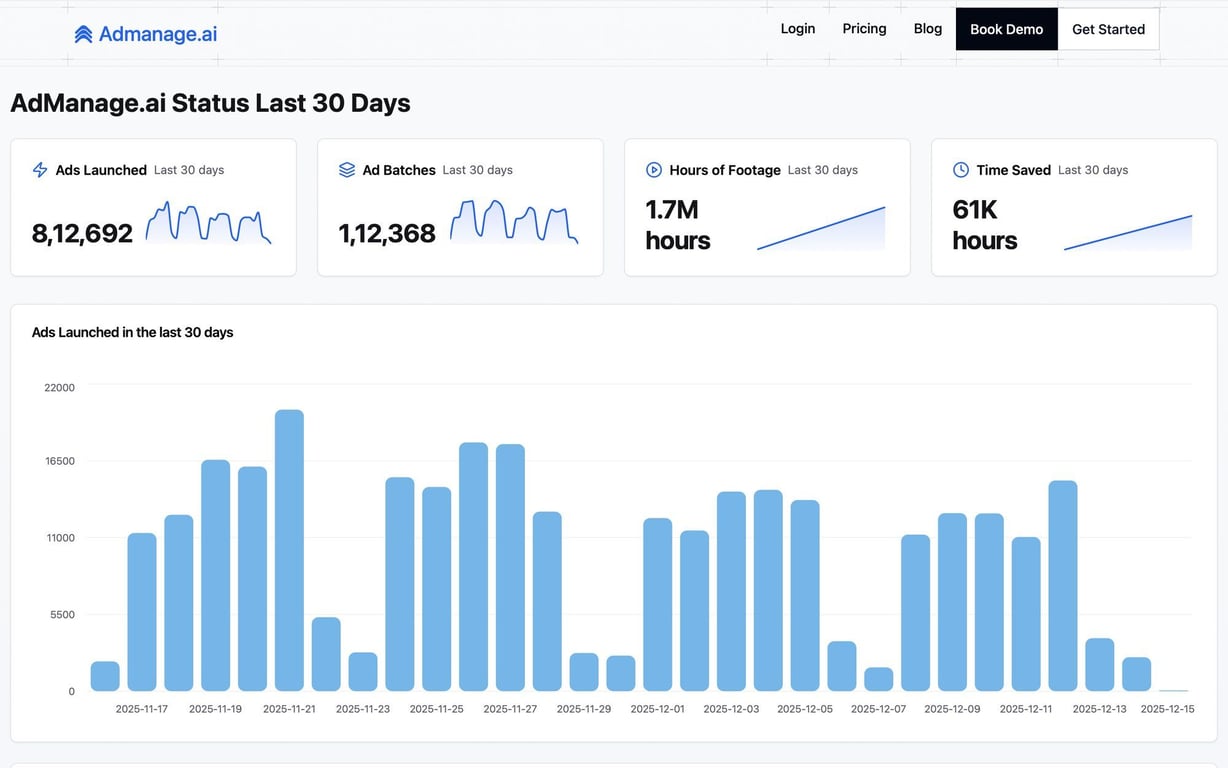
Task: Click the Ad Batches sparkline chart
Action: [514, 223]
